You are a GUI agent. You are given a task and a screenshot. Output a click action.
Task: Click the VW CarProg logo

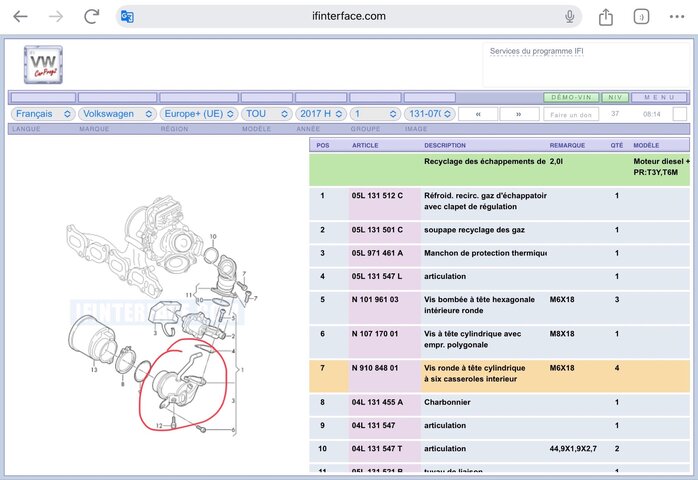43,65
